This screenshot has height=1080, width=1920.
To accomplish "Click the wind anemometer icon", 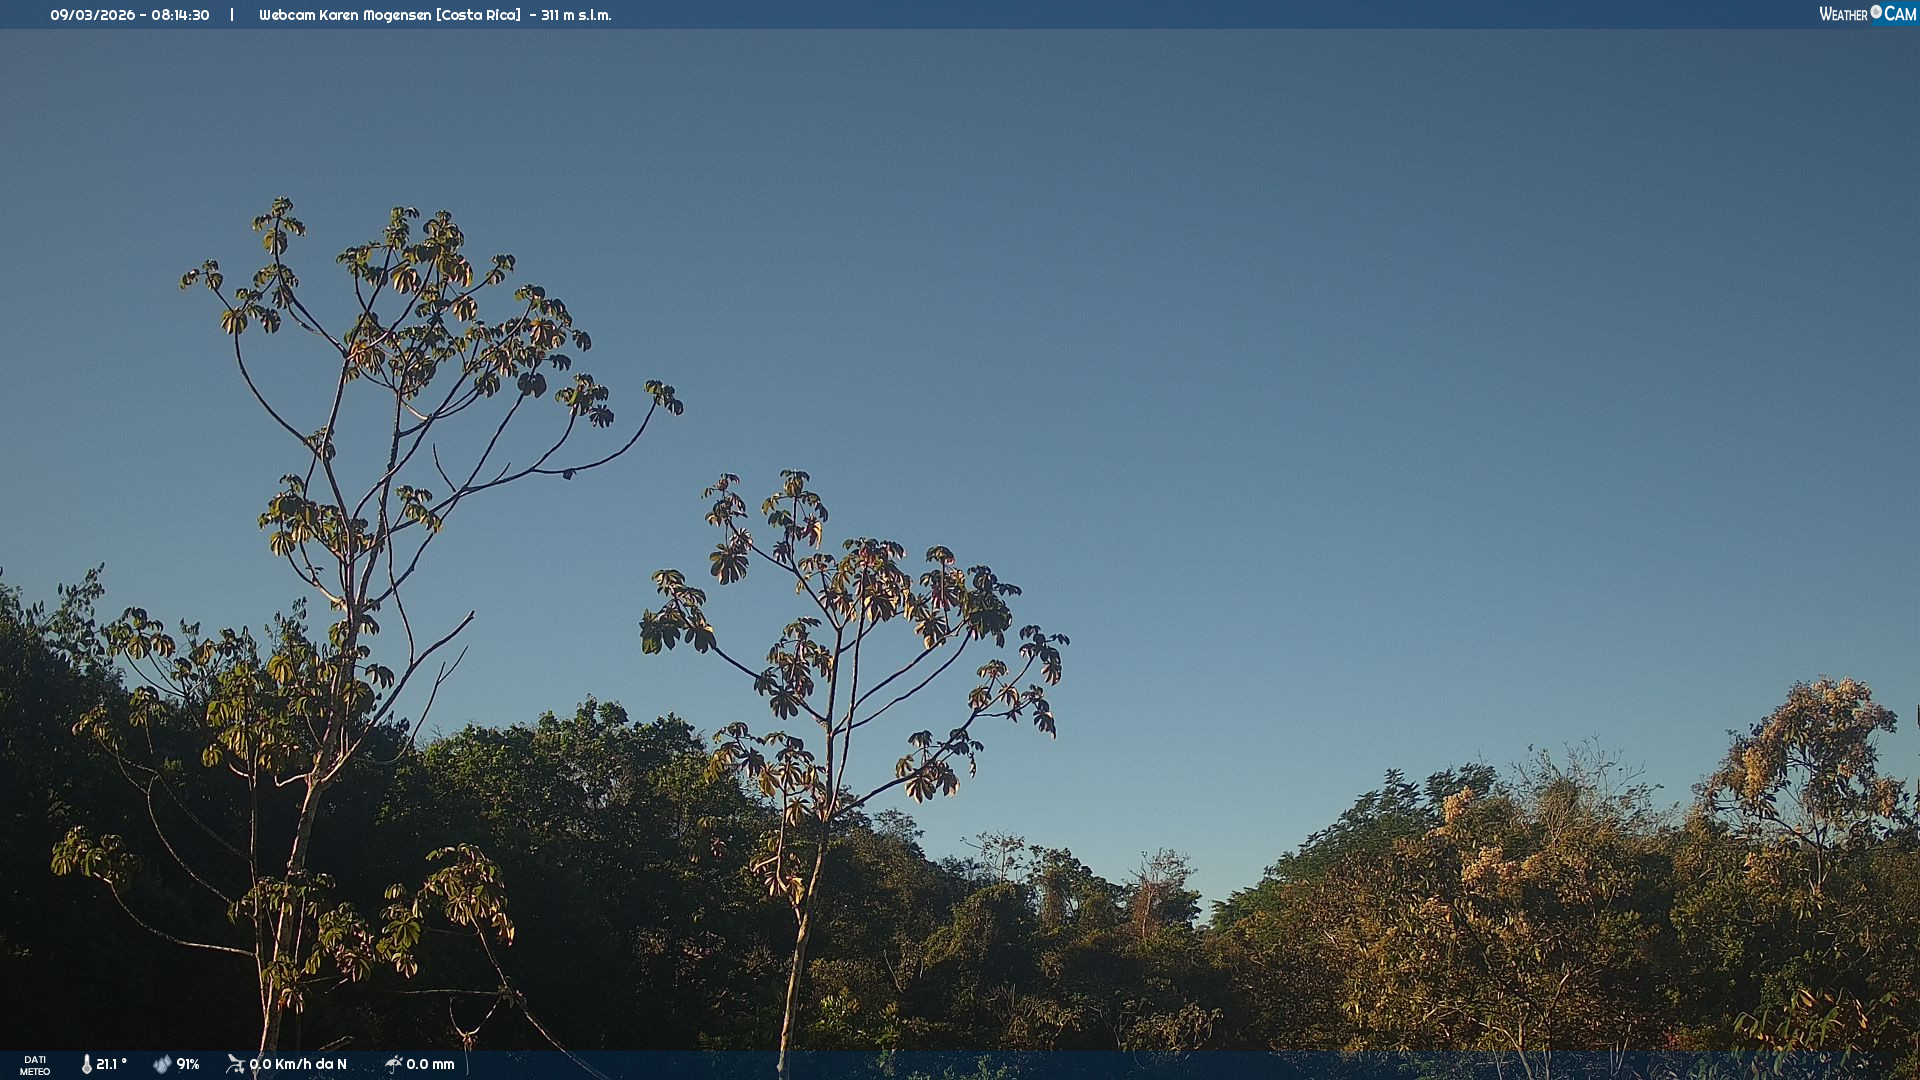I will (235, 1064).
